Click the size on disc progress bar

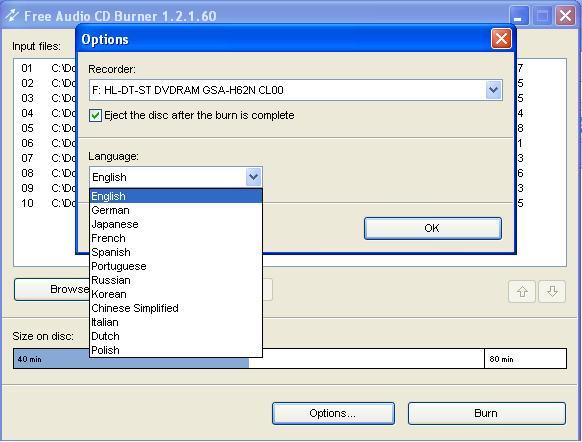click(x=290, y=358)
